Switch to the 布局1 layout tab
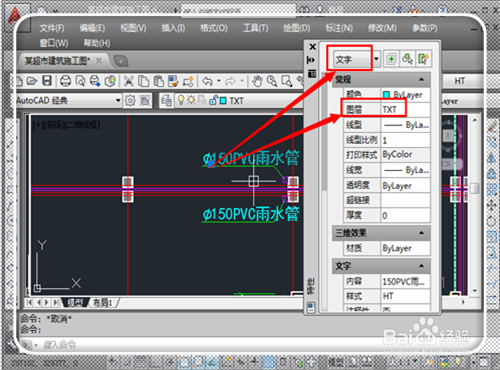The width and height of the screenshot is (500, 370). click(103, 303)
